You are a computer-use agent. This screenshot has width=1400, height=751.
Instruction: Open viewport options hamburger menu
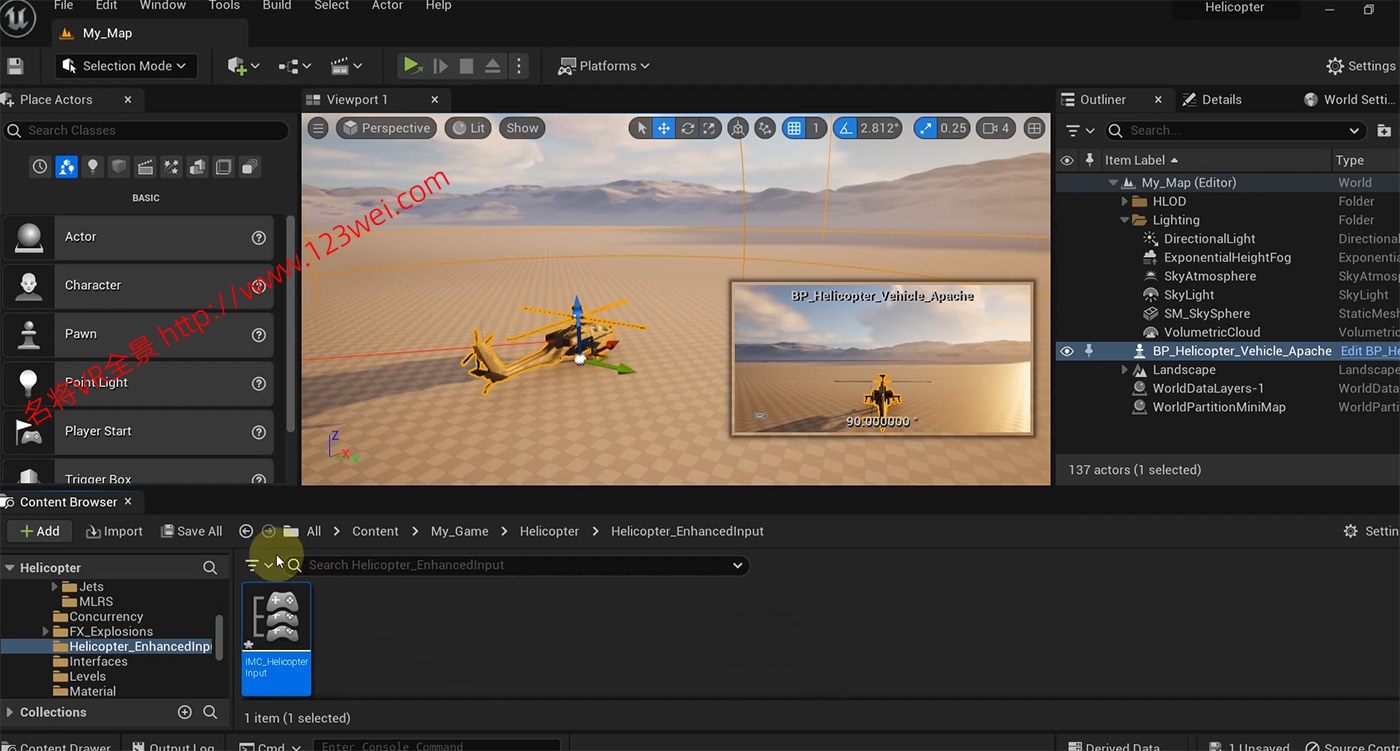coord(318,128)
